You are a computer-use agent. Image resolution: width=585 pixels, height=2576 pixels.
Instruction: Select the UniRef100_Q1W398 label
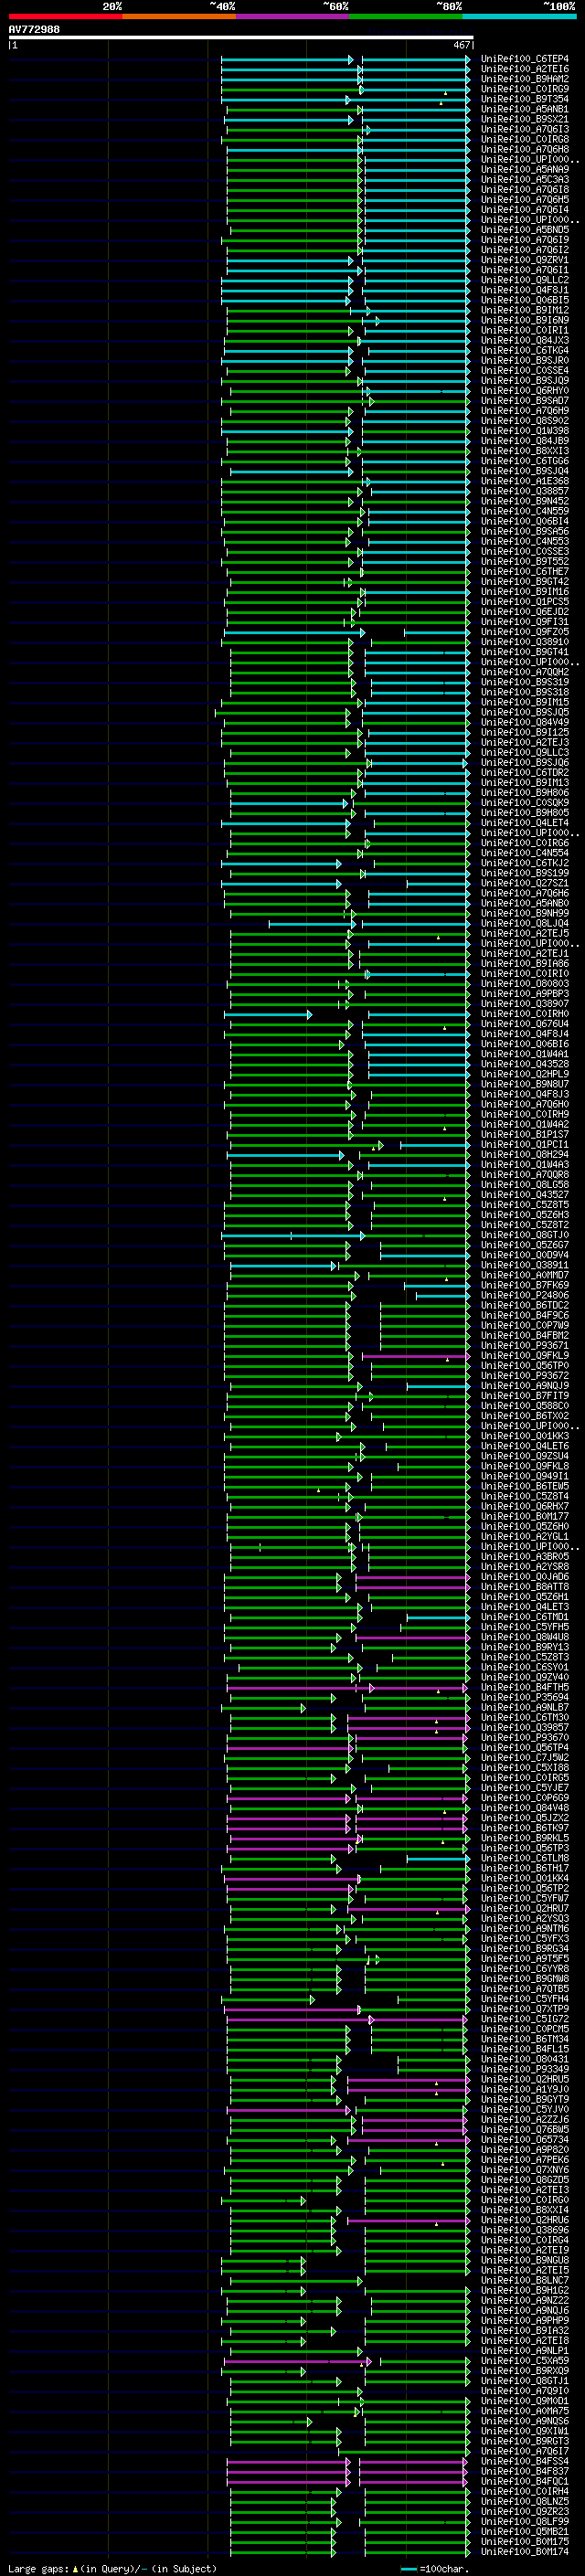525,431
